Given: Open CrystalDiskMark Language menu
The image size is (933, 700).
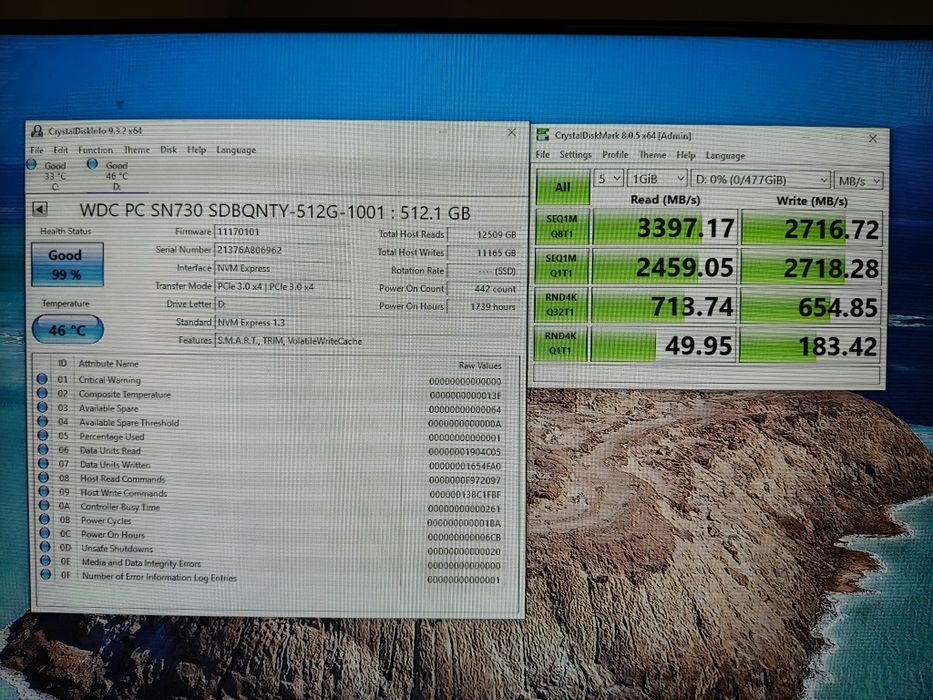Looking at the screenshot, I should tap(725, 156).
